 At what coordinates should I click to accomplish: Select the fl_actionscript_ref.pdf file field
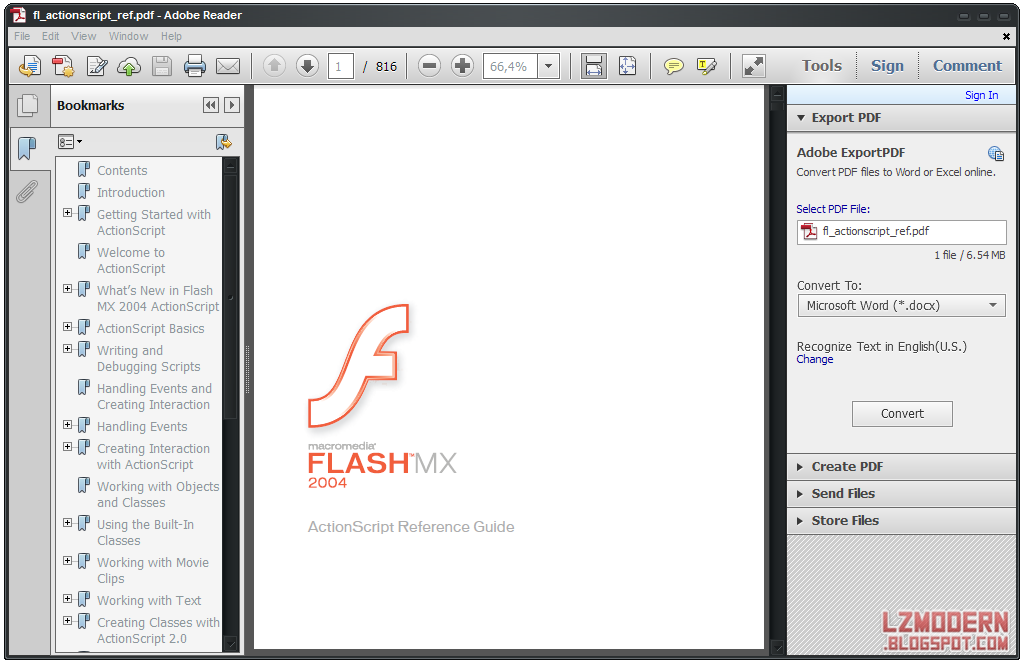click(x=901, y=232)
